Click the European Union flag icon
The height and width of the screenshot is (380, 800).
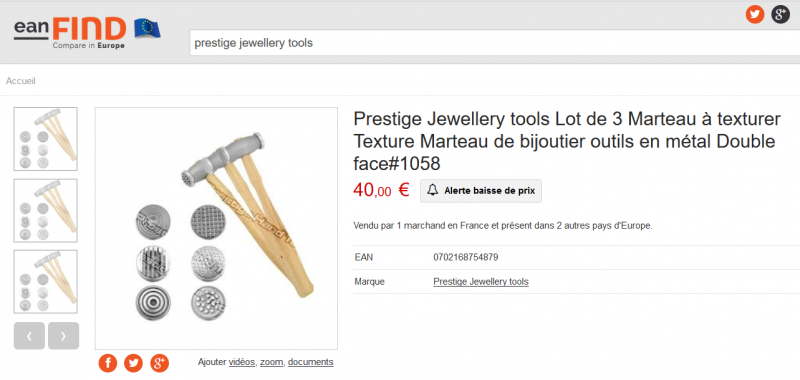(147, 28)
